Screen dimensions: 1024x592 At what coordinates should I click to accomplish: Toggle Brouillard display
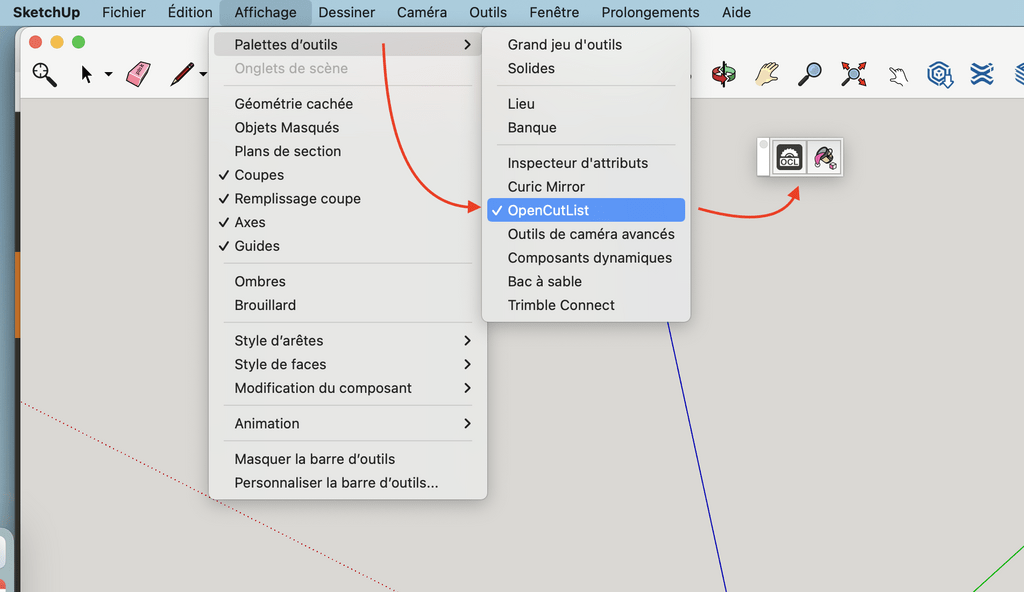coord(347,305)
